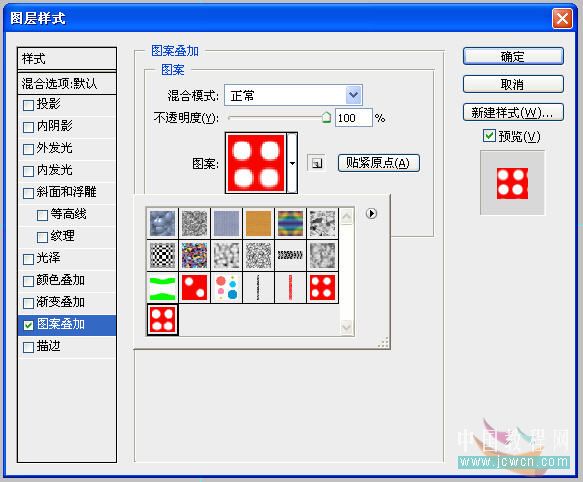Click the style preview thumbnail under 预览
This screenshot has height=482, width=583.
[512, 183]
